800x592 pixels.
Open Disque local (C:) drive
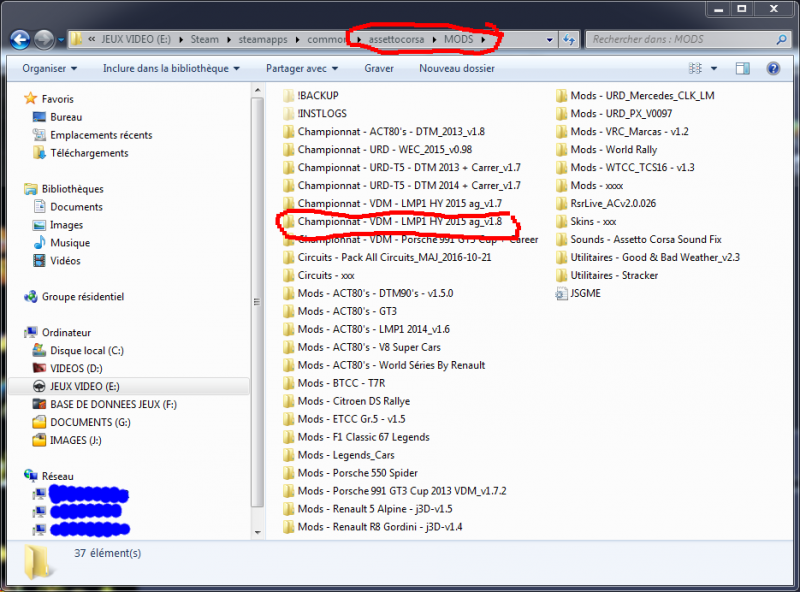tap(87, 351)
